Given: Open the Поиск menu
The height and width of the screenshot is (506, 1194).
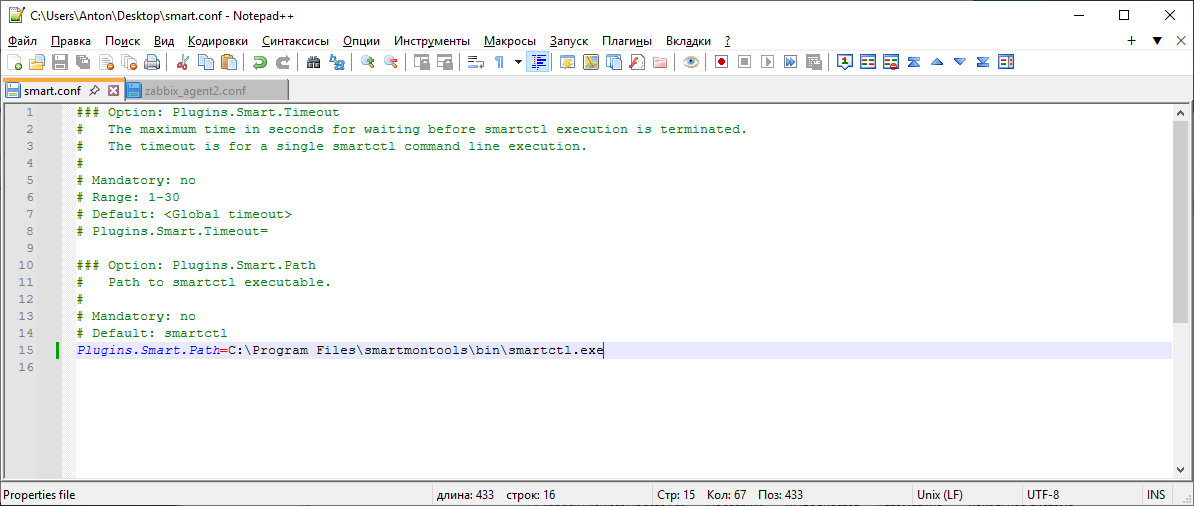Looking at the screenshot, I should [123, 41].
